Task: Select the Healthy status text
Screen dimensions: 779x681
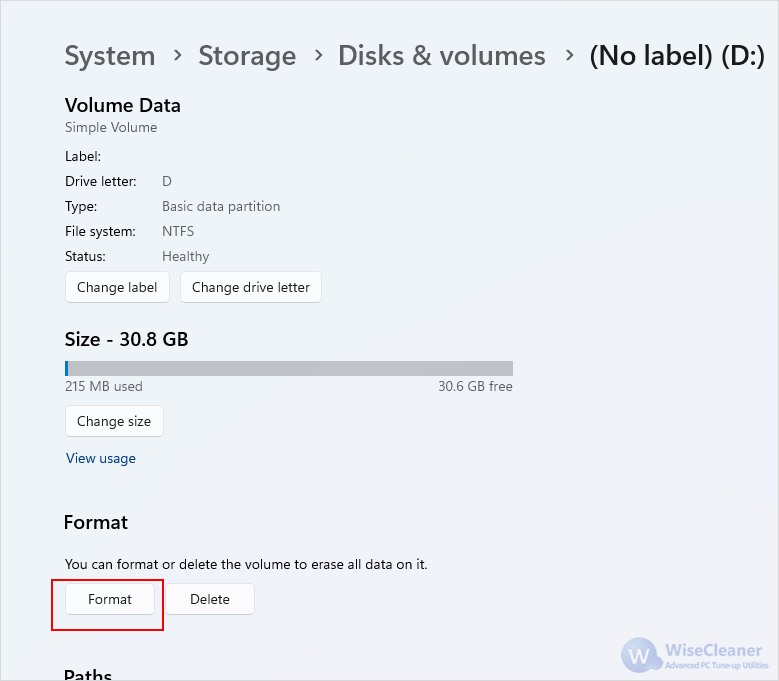Action: tap(185, 256)
